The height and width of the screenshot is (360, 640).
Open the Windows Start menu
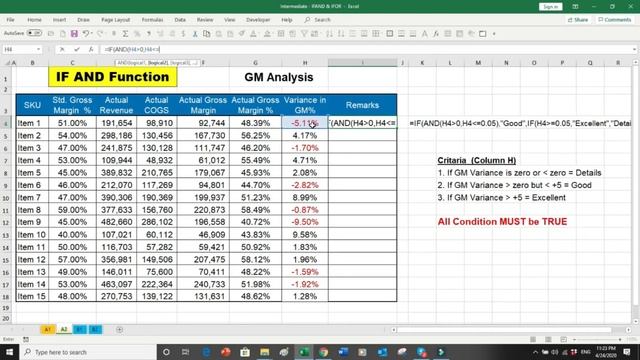[9, 352]
